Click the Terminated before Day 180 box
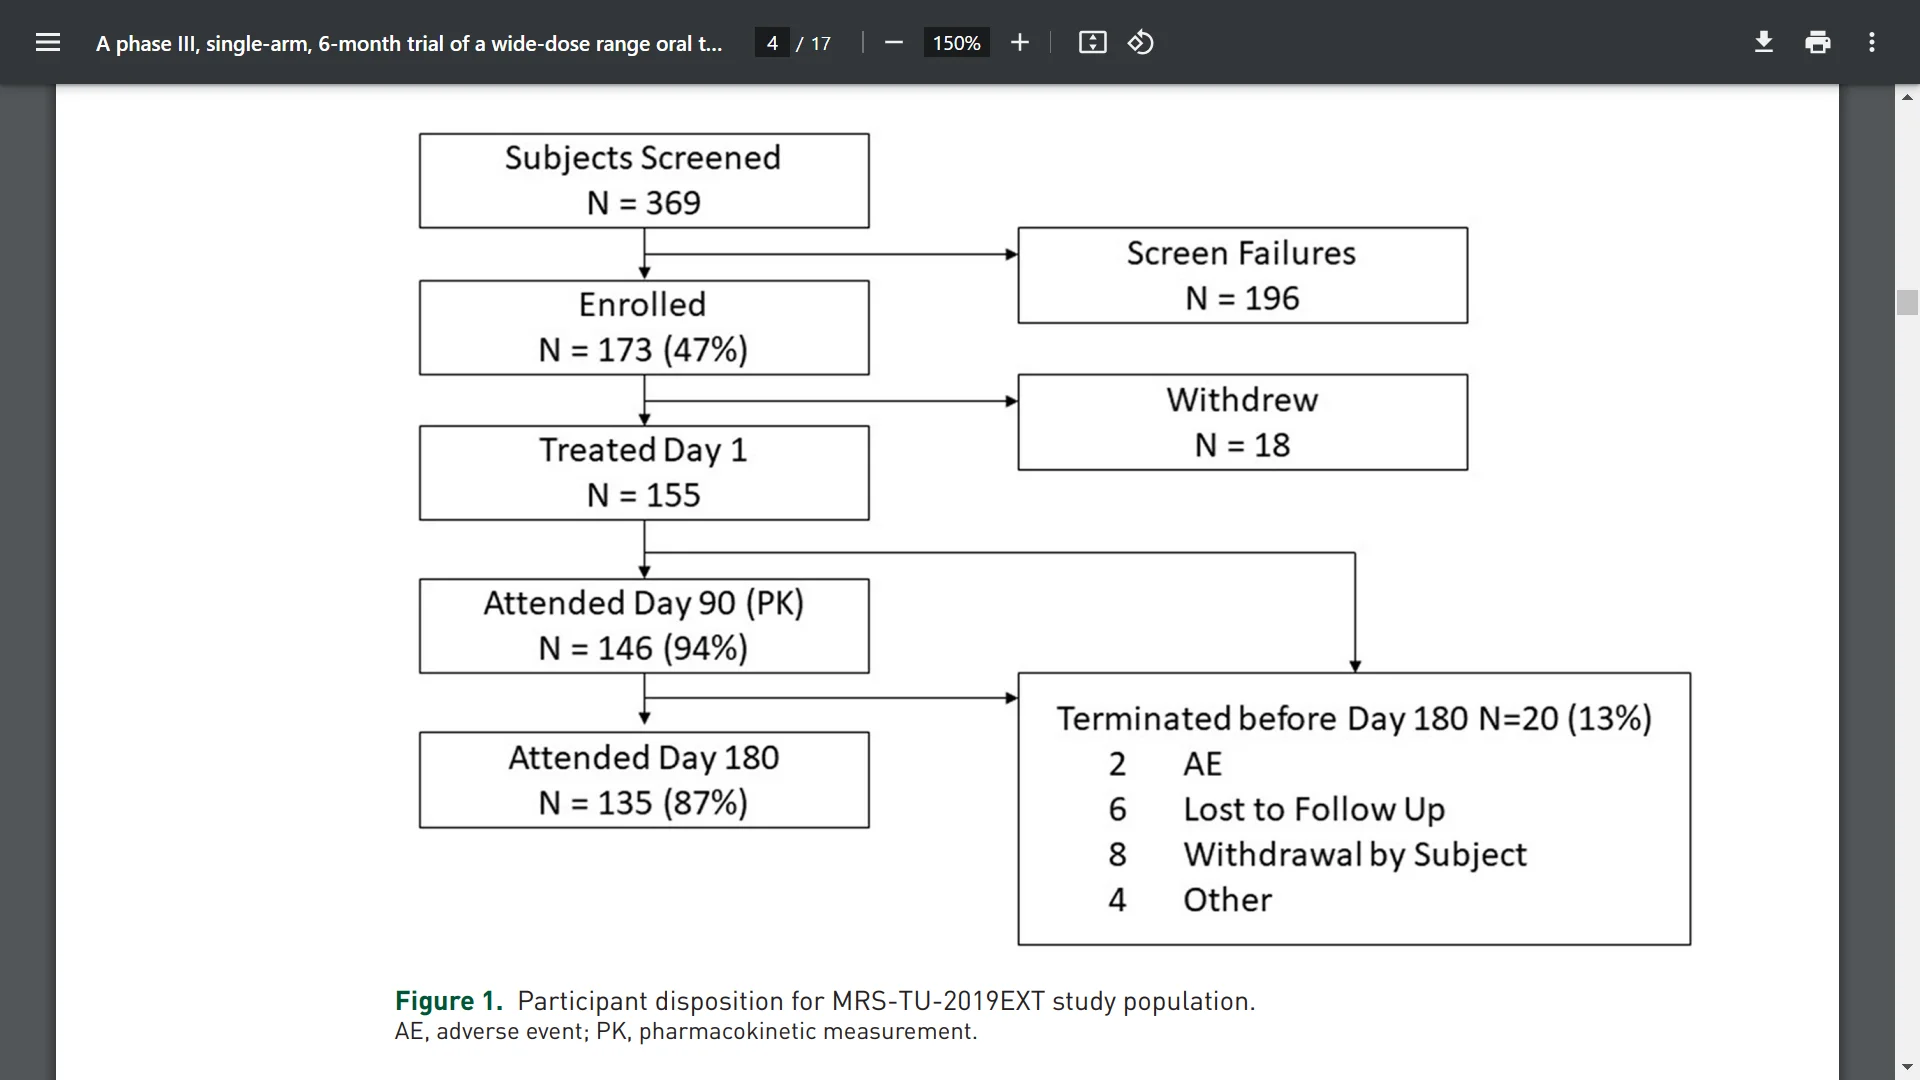Image resolution: width=1920 pixels, height=1080 pixels. [x=1353, y=808]
